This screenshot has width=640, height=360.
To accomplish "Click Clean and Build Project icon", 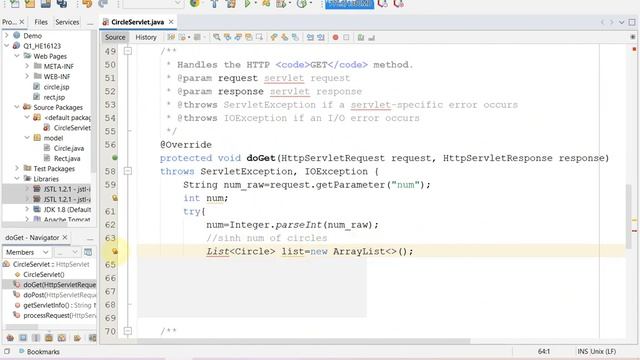I will coord(231,4).
